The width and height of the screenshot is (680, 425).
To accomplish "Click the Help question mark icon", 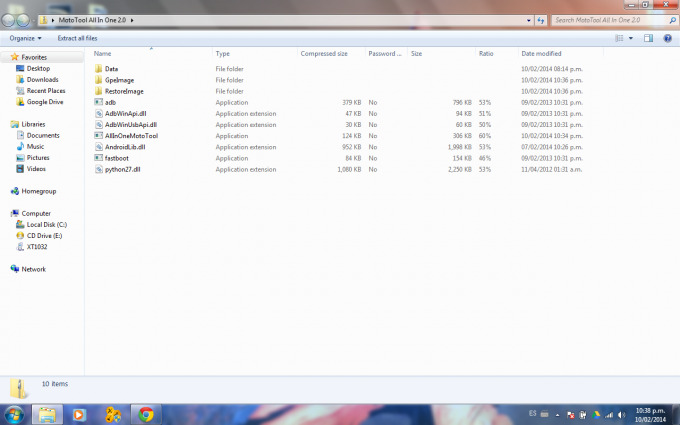I will click(667, 38).
